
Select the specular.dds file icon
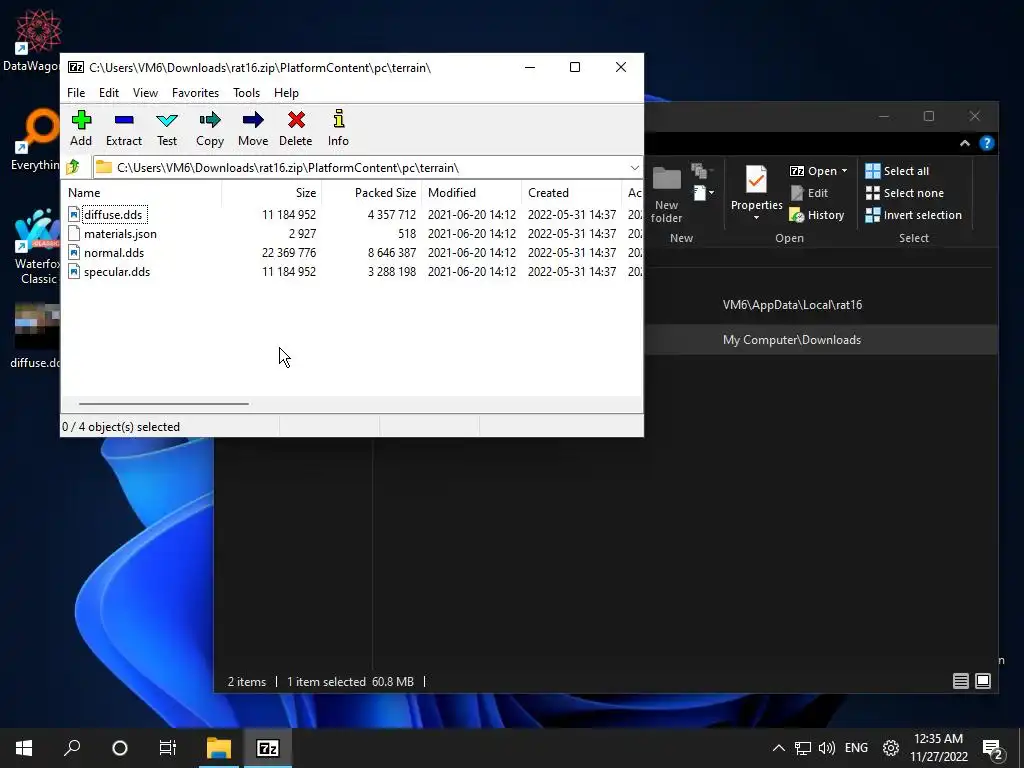[74, 271]
